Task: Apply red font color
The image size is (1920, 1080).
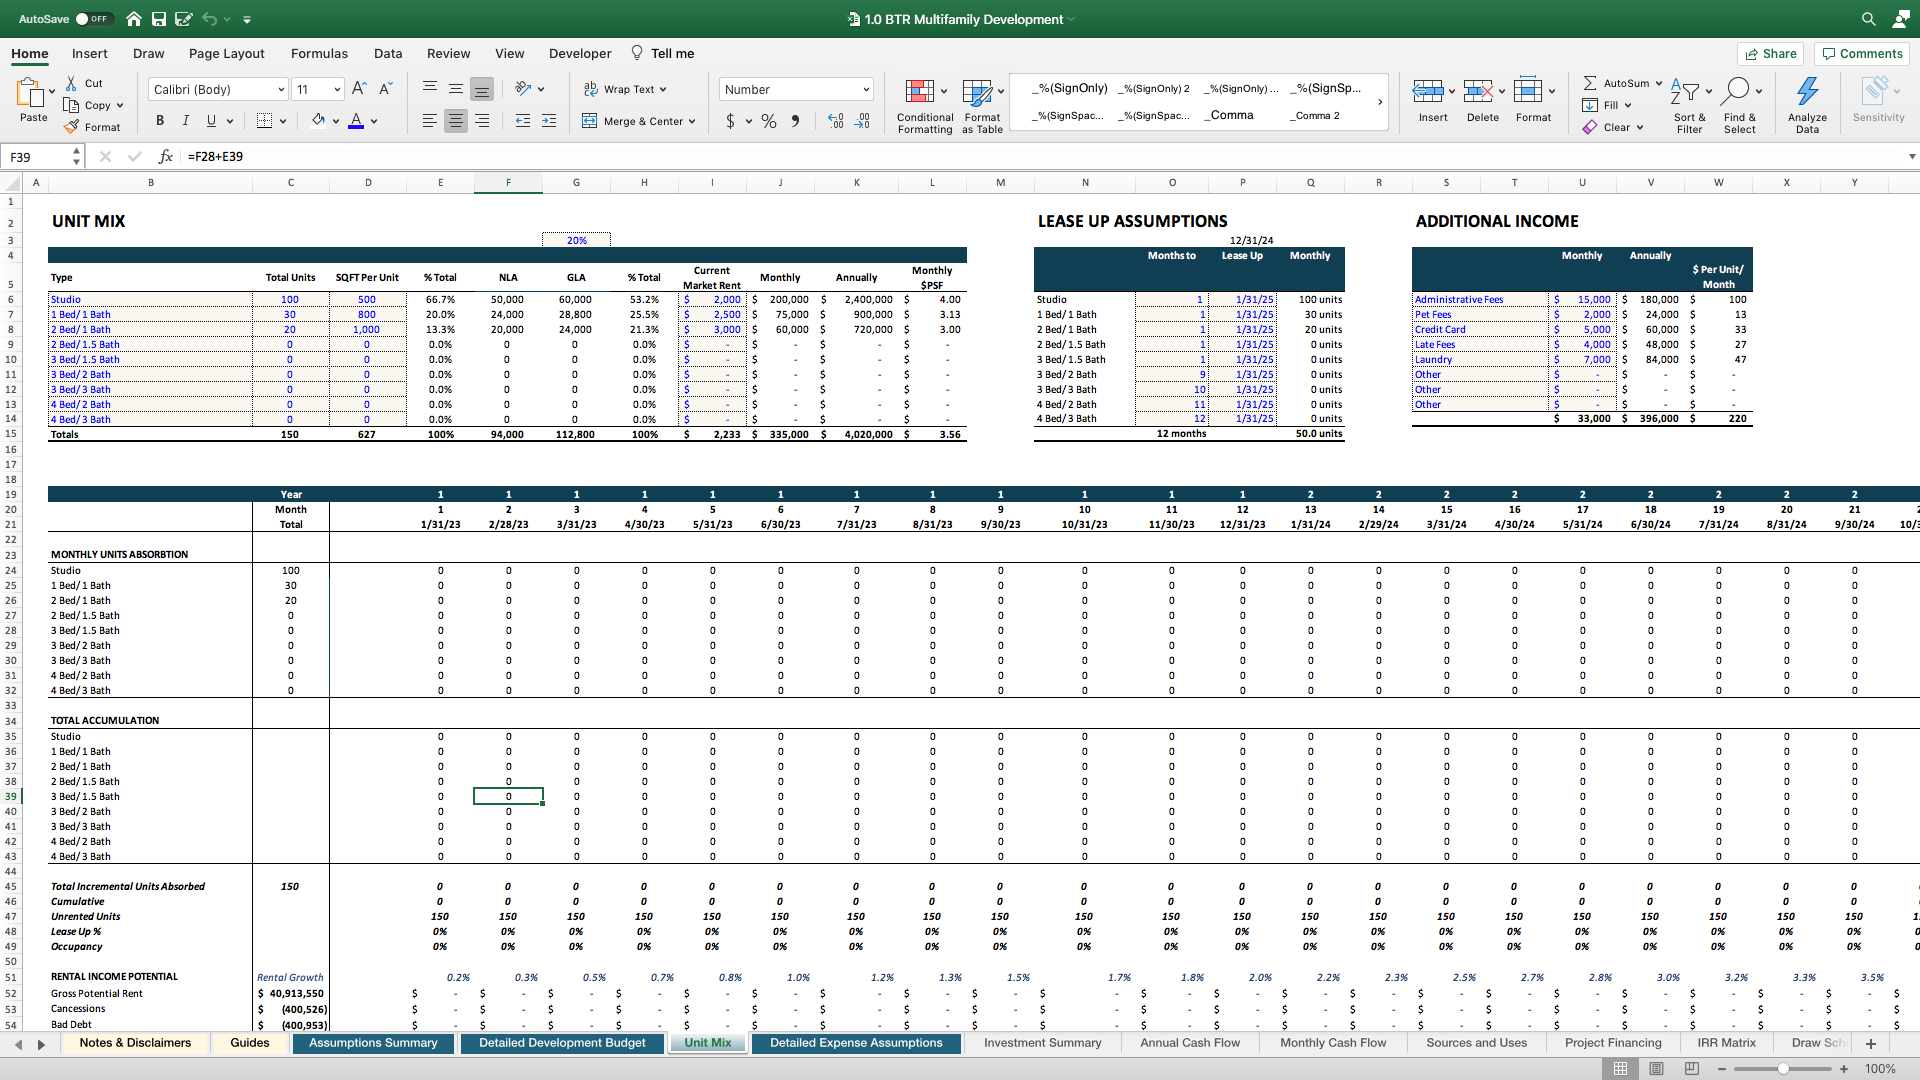Action: coord(356,121)
